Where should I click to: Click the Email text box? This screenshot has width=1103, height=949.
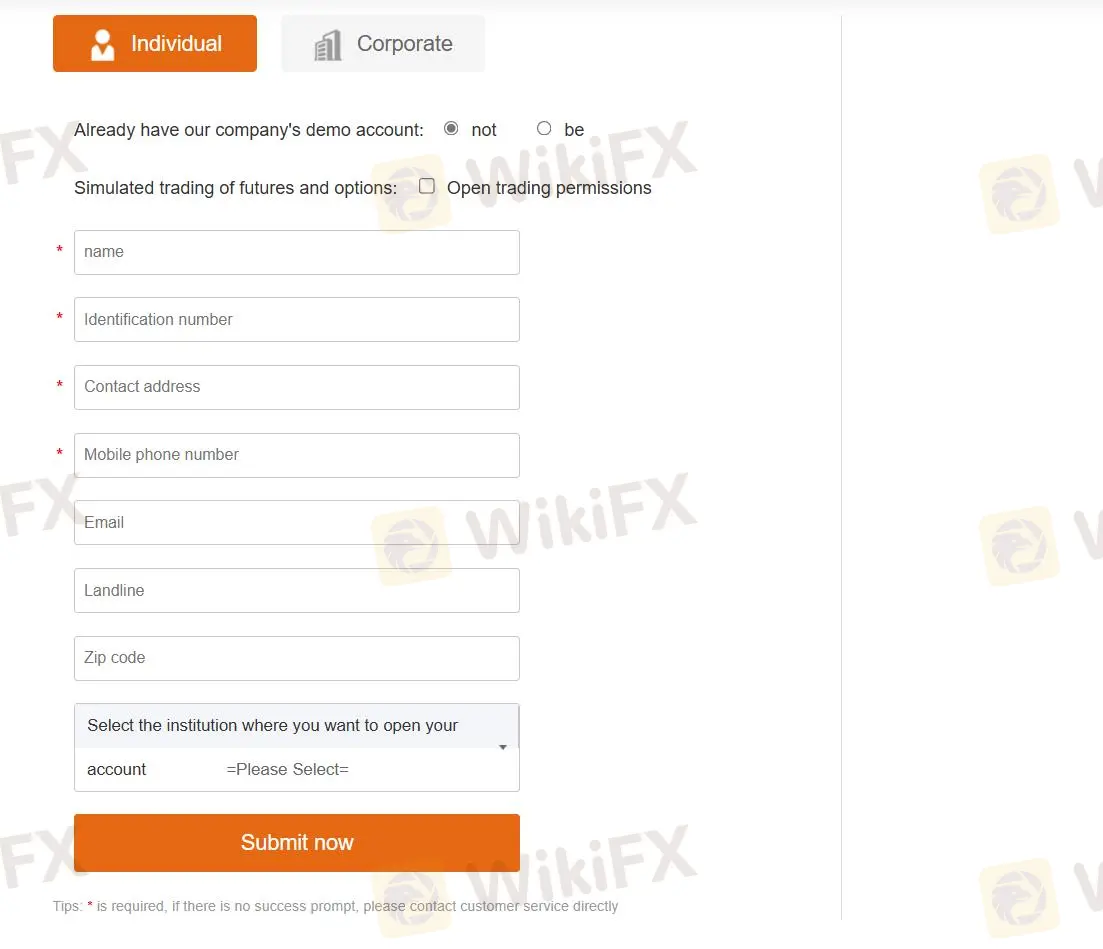[x=297, y=523]
